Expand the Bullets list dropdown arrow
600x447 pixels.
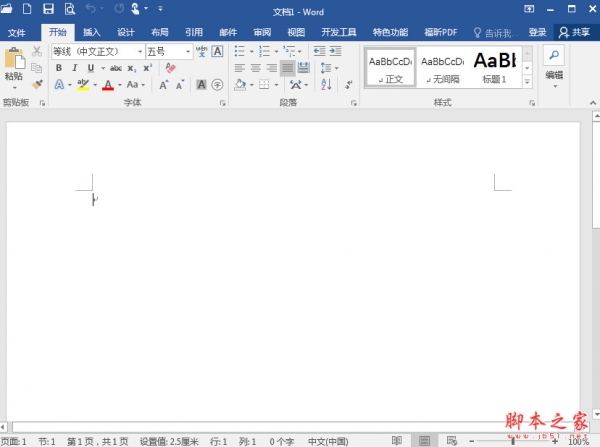coord(251,51)
